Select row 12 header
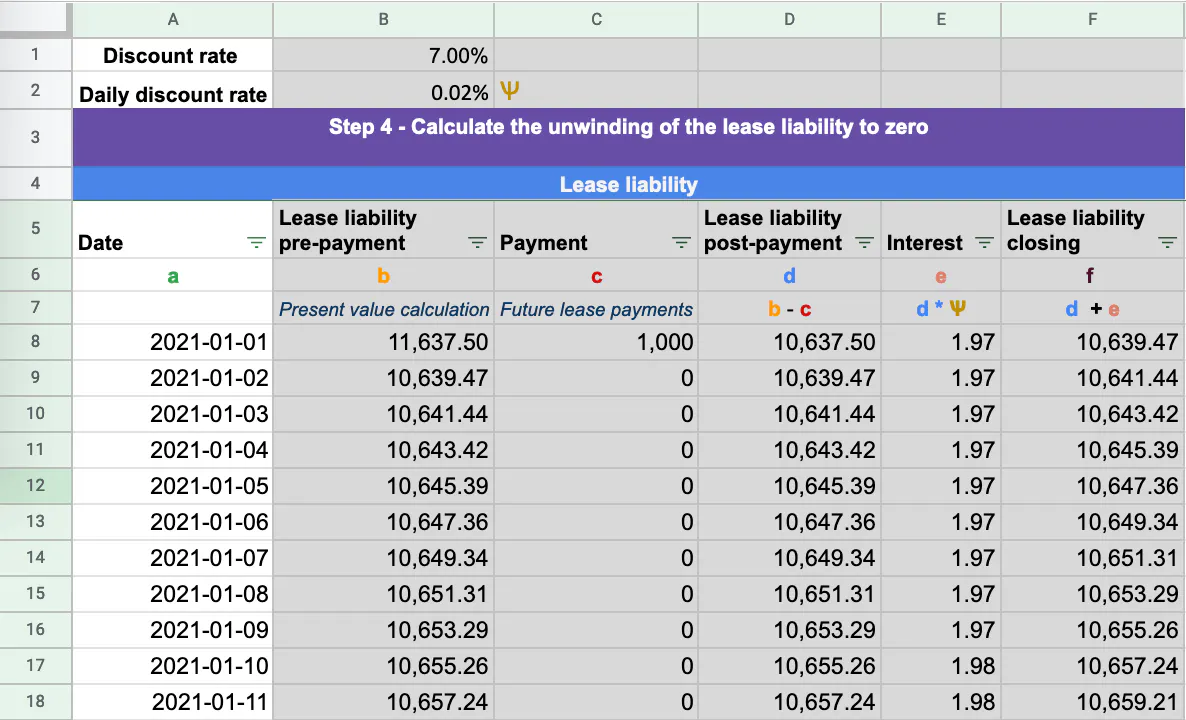 35,486
